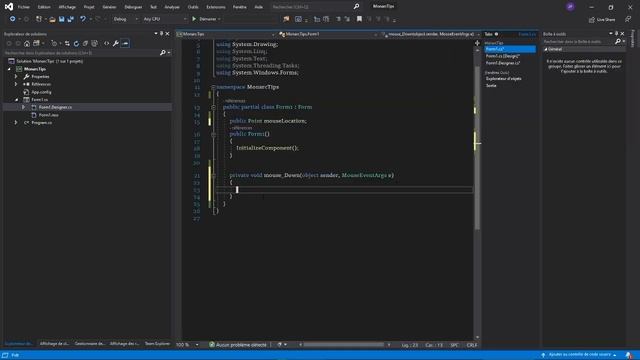The height and width of the screenshot is (360, 640).
Task: Click 'Ajouter au contrôle de code source'
Action: 579,355
